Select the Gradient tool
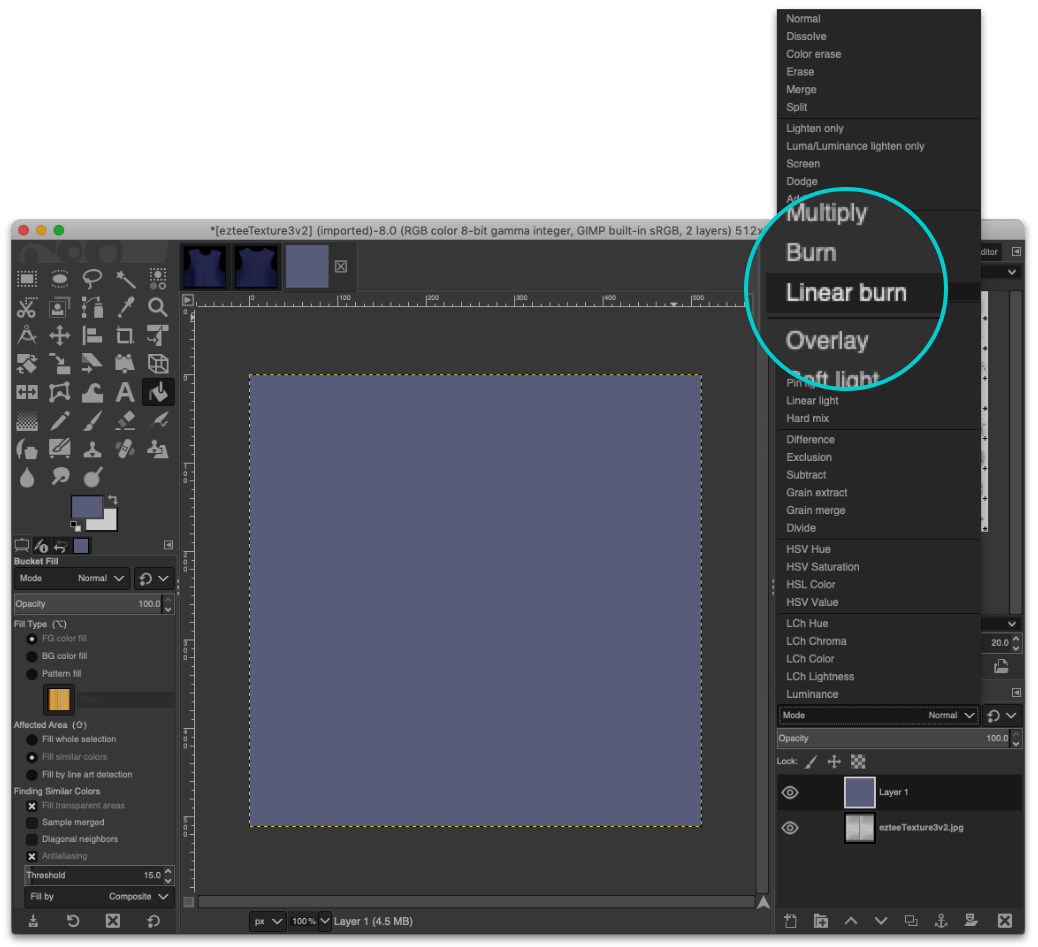 (27, 421)
